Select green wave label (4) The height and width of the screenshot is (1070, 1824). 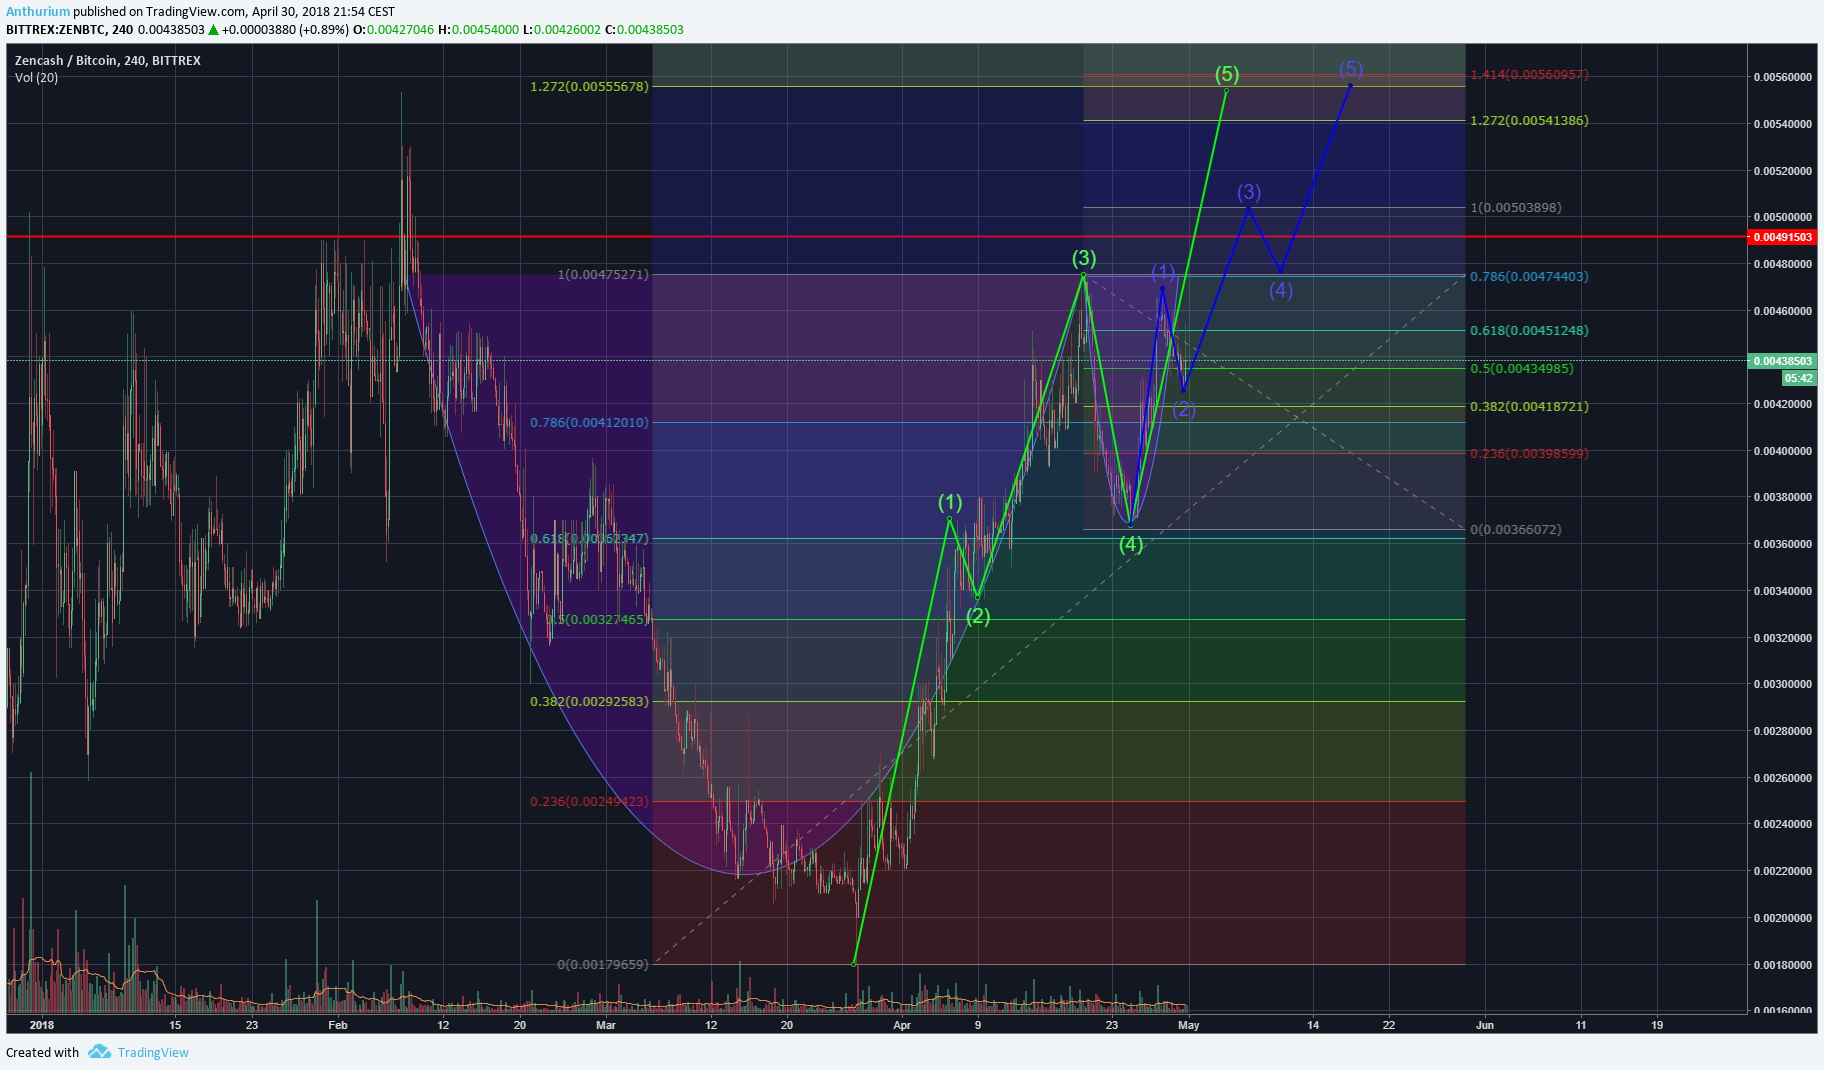pyautogui.click(x=1130, y=545)
